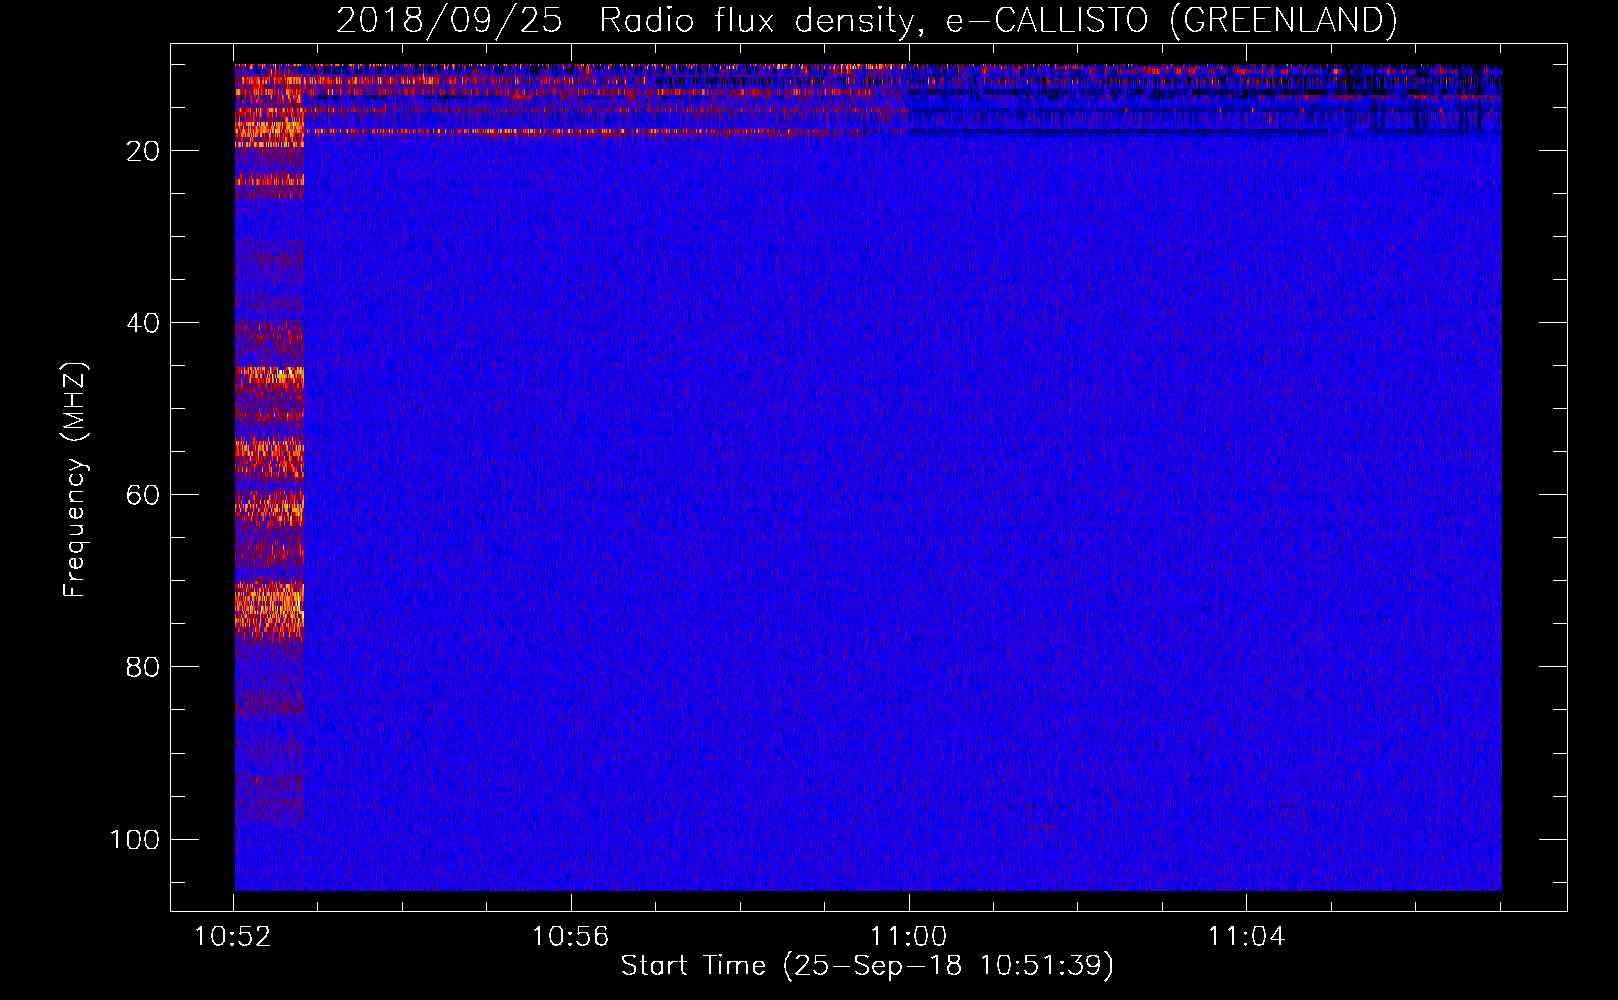
Task: Click the 11:00 time tick label
Action: point(908,937)
